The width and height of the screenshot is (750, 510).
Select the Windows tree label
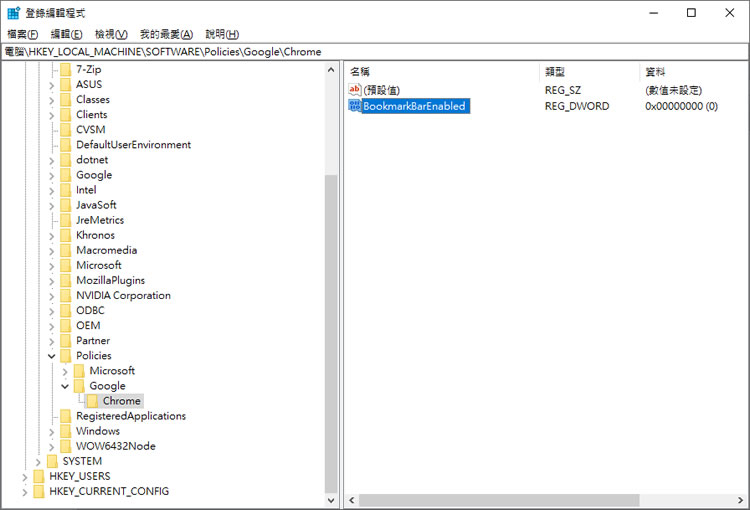coord(98,431)
